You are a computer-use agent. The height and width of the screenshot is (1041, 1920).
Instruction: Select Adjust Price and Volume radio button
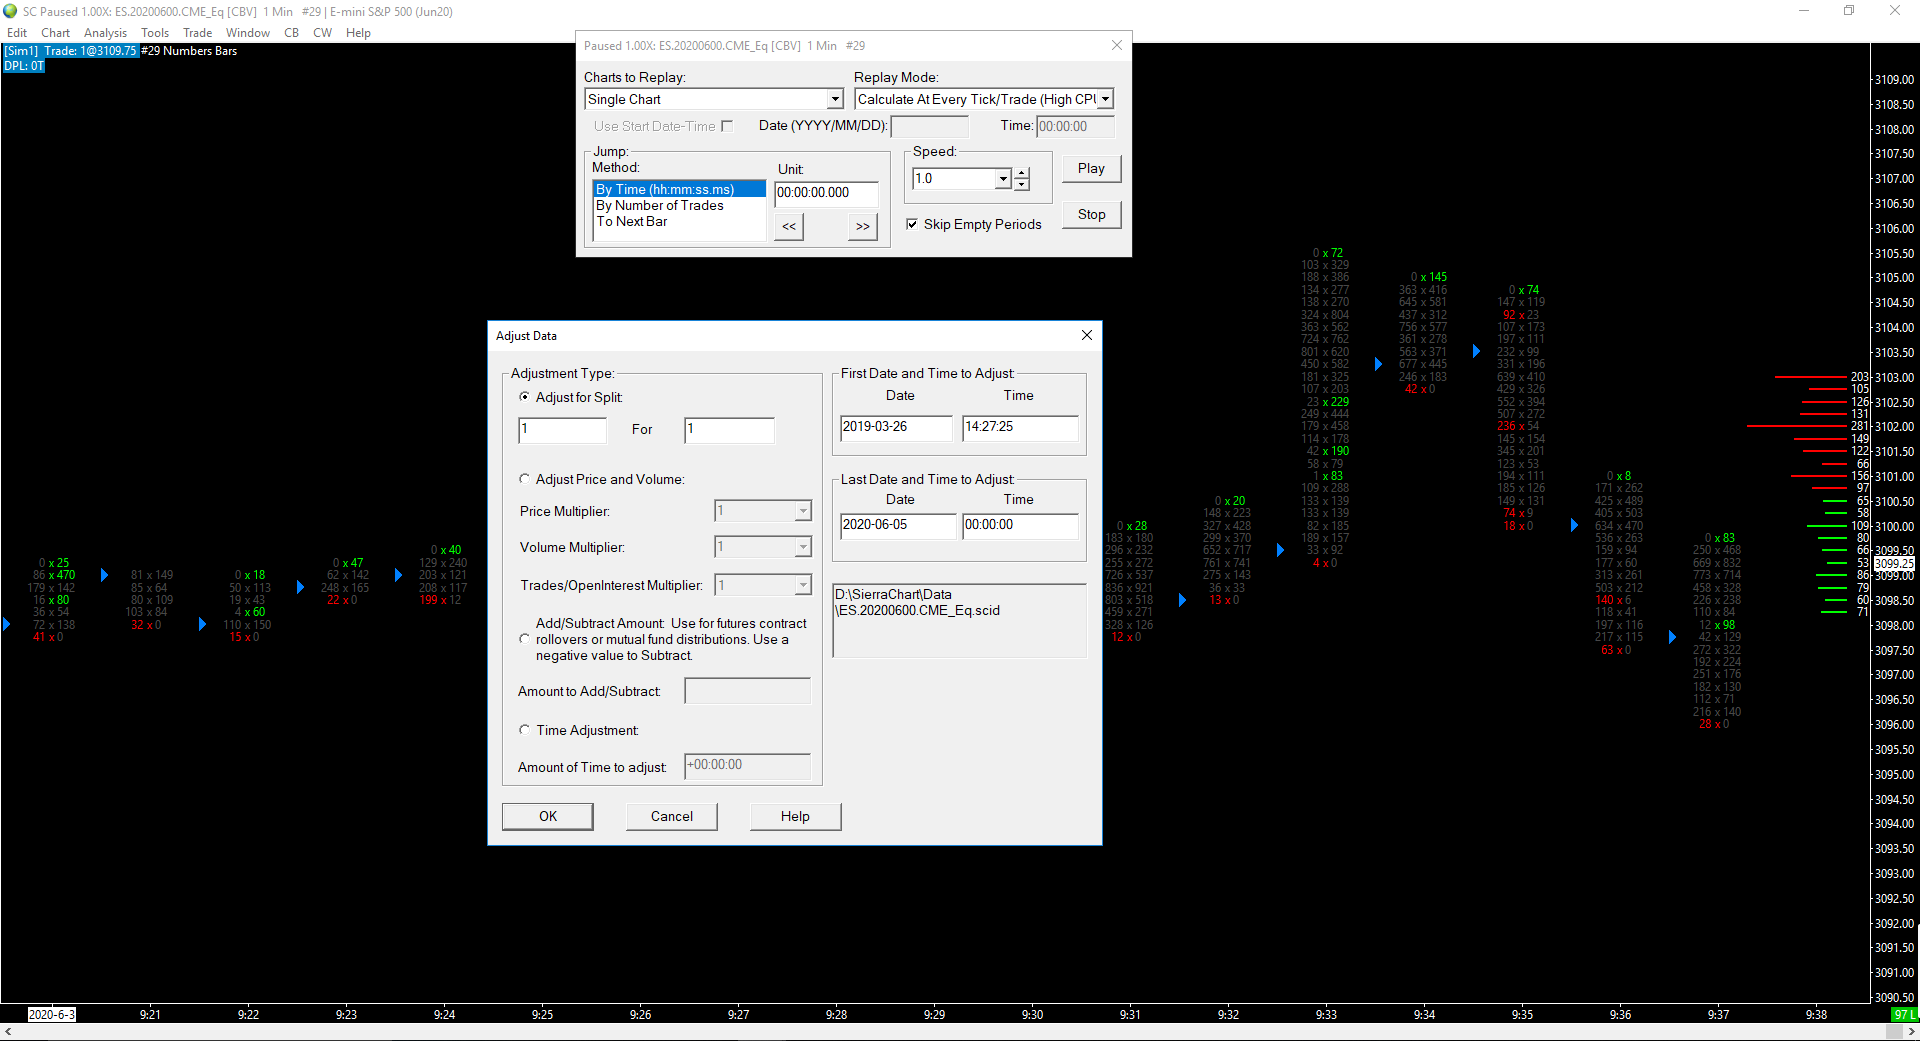coord(525,480)
